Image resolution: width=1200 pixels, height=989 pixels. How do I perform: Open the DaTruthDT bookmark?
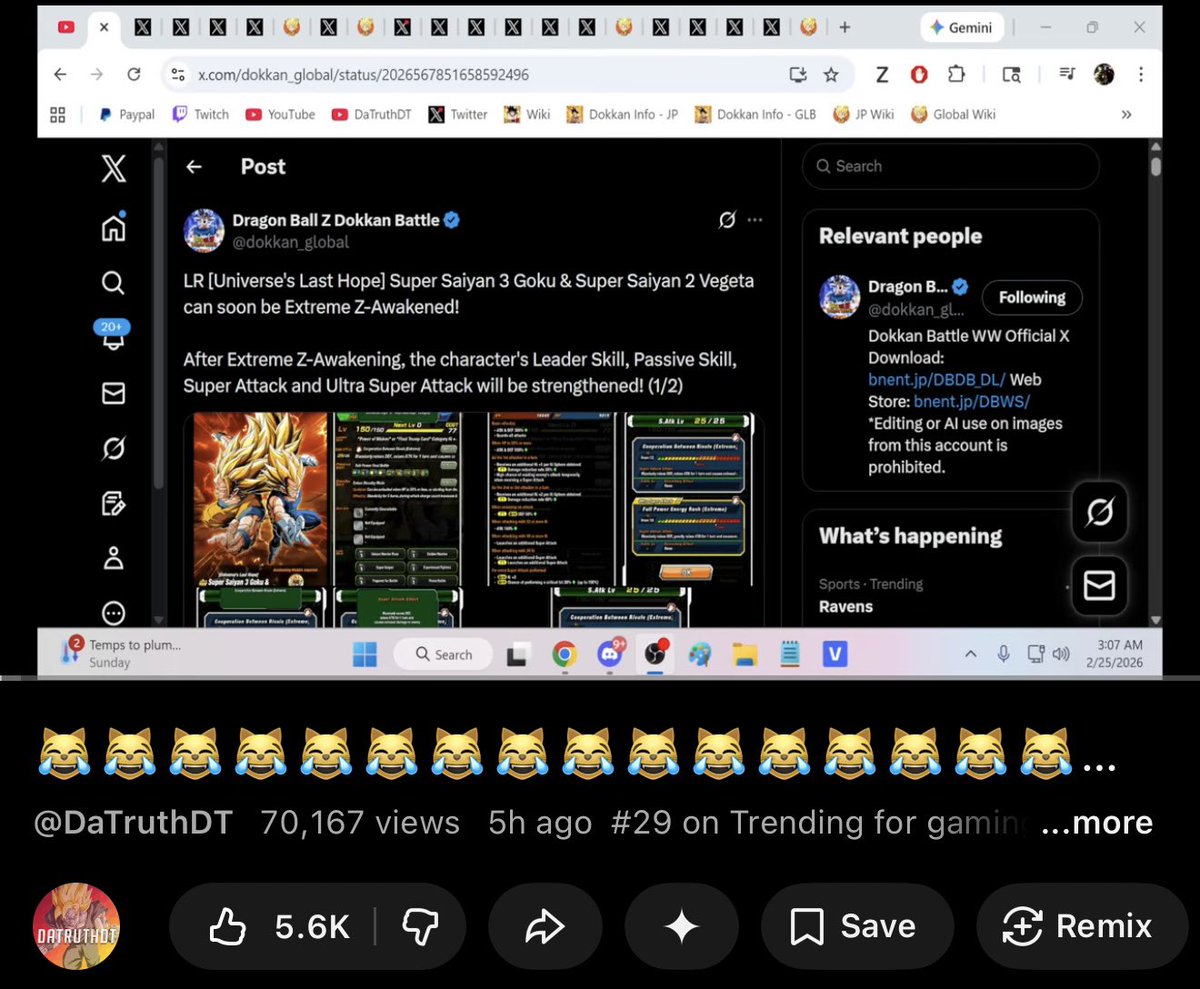pos(373,114)
